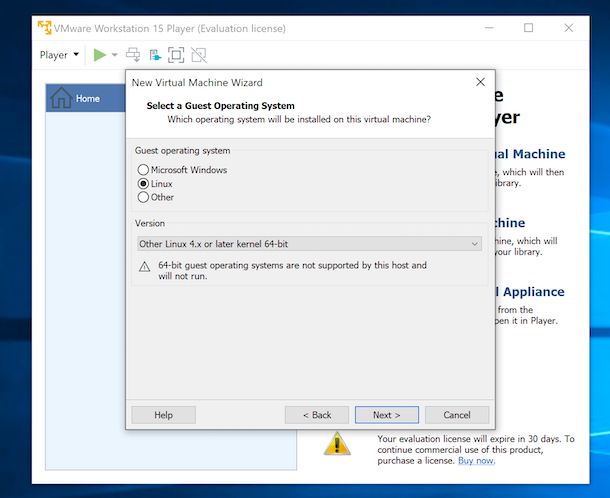Click the yellow license warning icon
The height and width of the screenshot is (498, 610).
click(337, 444)
